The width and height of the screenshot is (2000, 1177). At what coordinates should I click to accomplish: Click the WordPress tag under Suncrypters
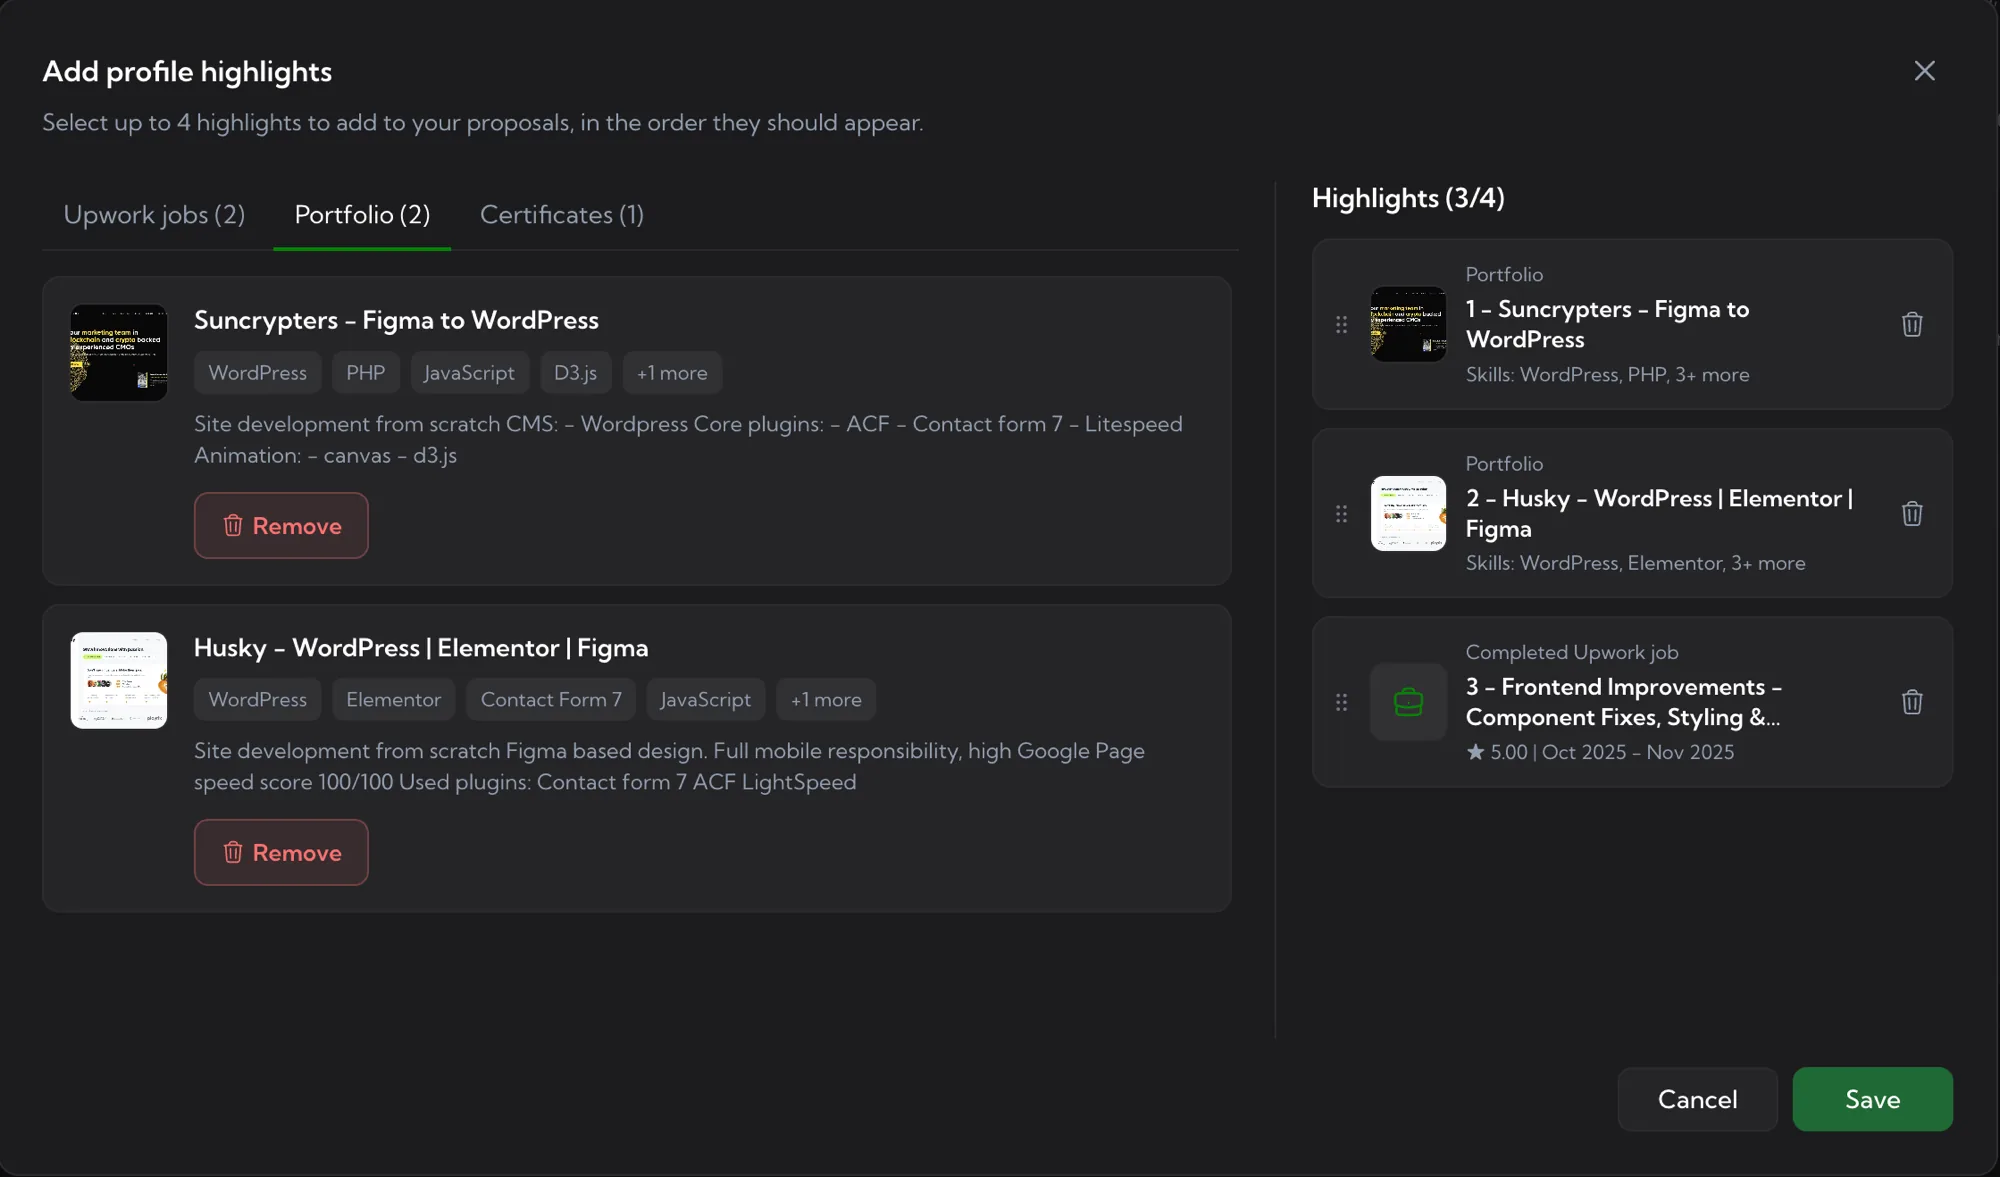(257, 372)
